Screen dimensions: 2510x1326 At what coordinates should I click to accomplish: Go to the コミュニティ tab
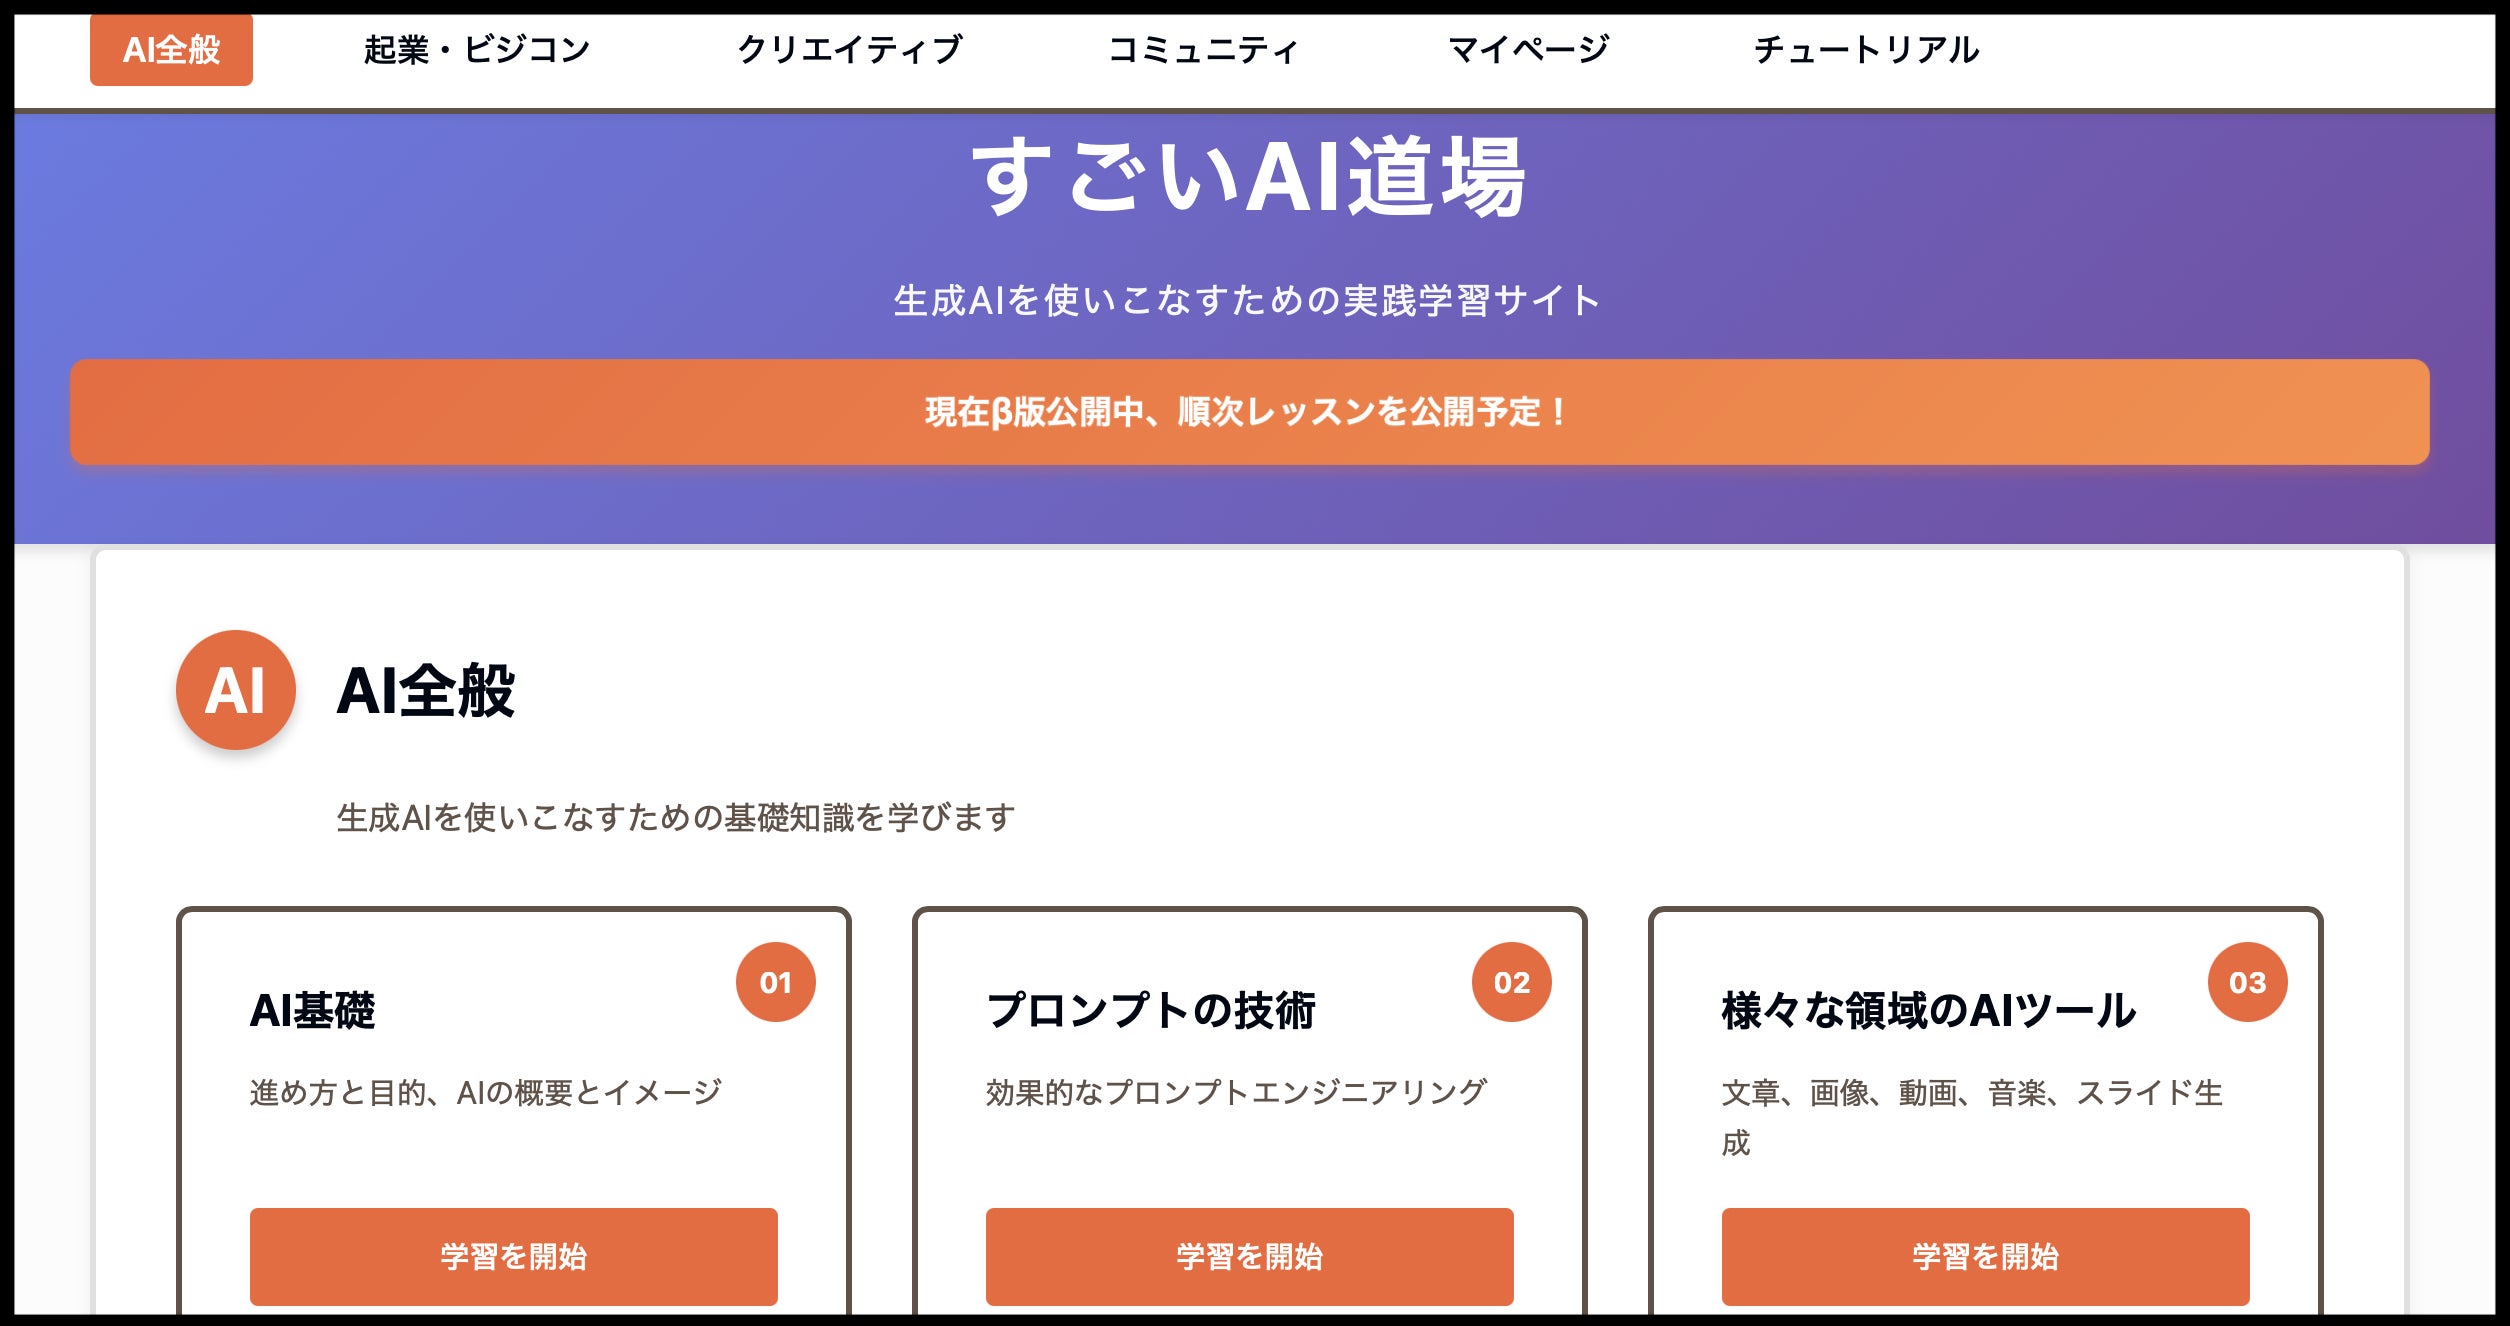1204,50
